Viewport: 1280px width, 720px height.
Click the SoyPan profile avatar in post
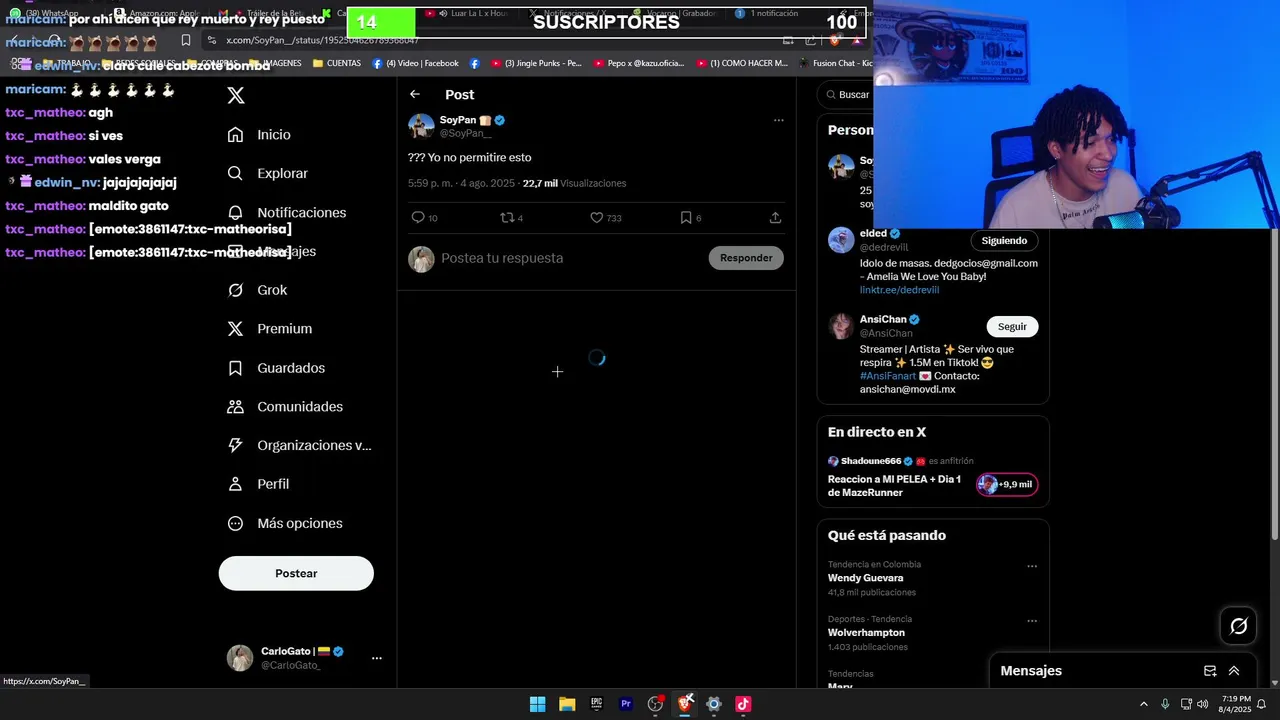click(421, 126)
